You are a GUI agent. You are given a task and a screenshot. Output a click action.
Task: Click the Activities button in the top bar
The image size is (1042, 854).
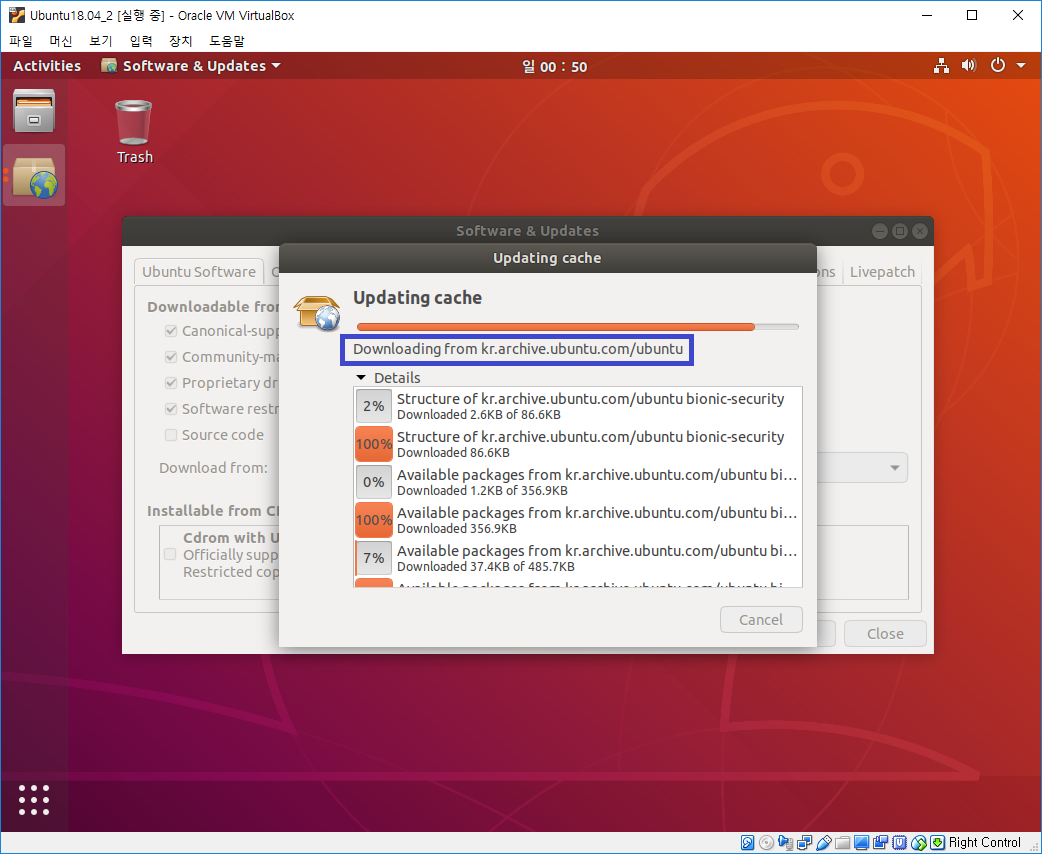(47, 66)
